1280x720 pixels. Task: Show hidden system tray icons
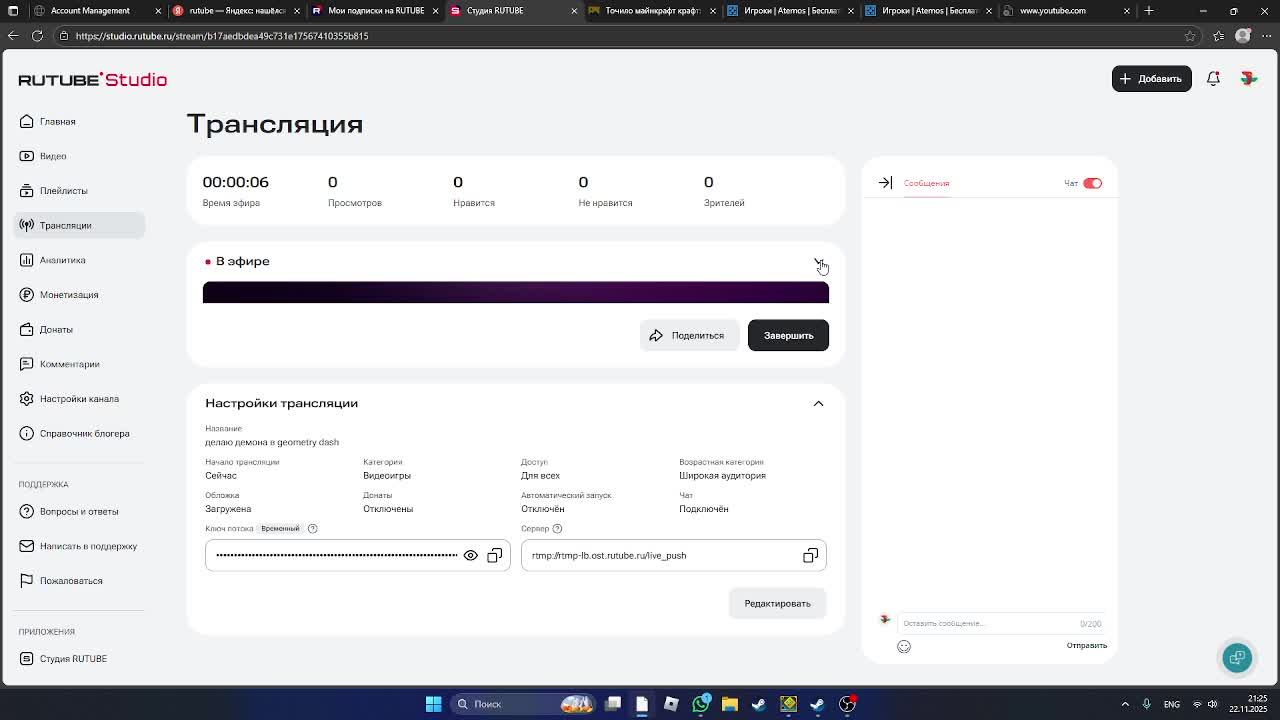1125,704
